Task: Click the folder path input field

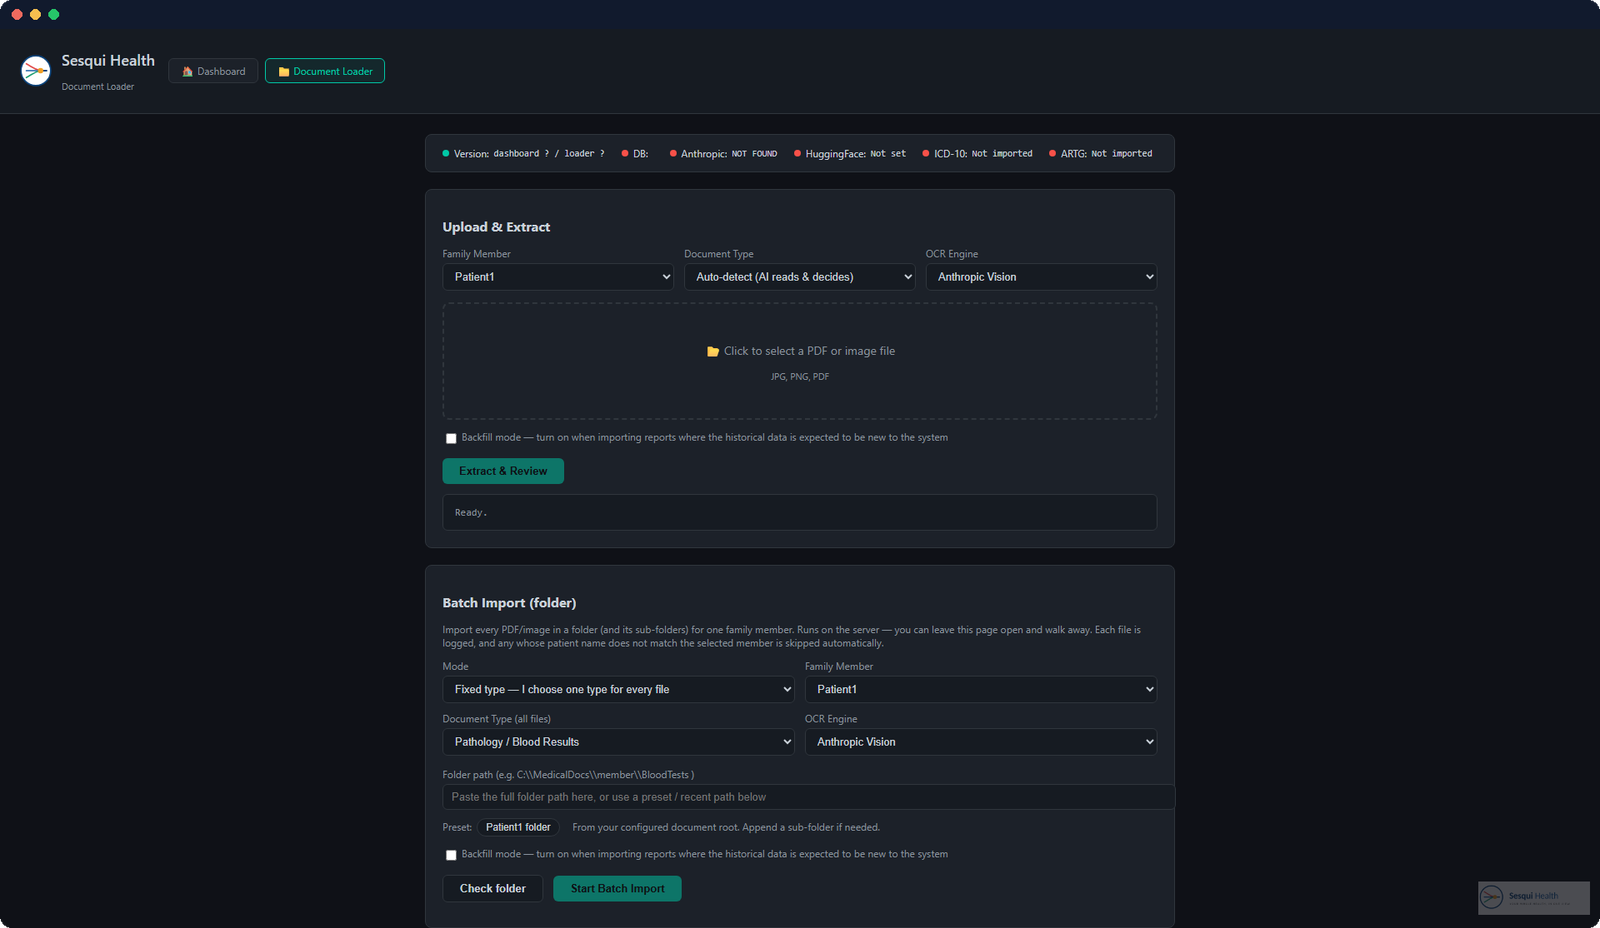Action: pyautogui.click(x=808, y=797)
